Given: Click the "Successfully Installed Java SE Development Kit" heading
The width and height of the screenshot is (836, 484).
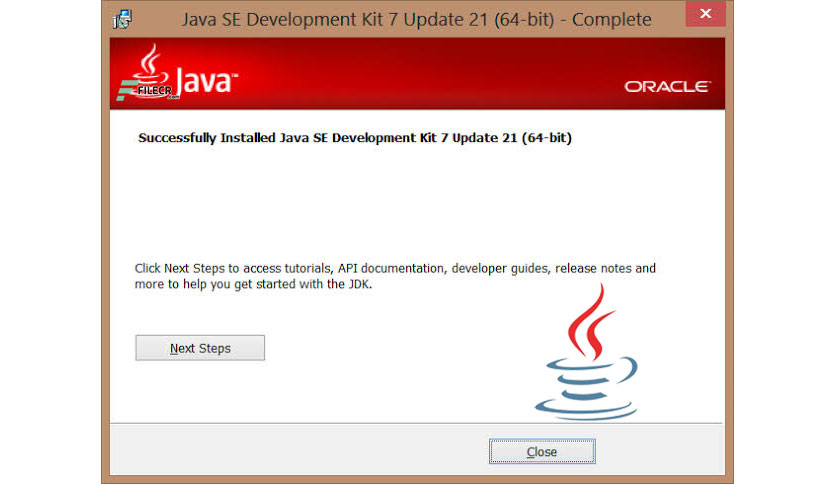Looking at the screenshot, I should 355,138.
